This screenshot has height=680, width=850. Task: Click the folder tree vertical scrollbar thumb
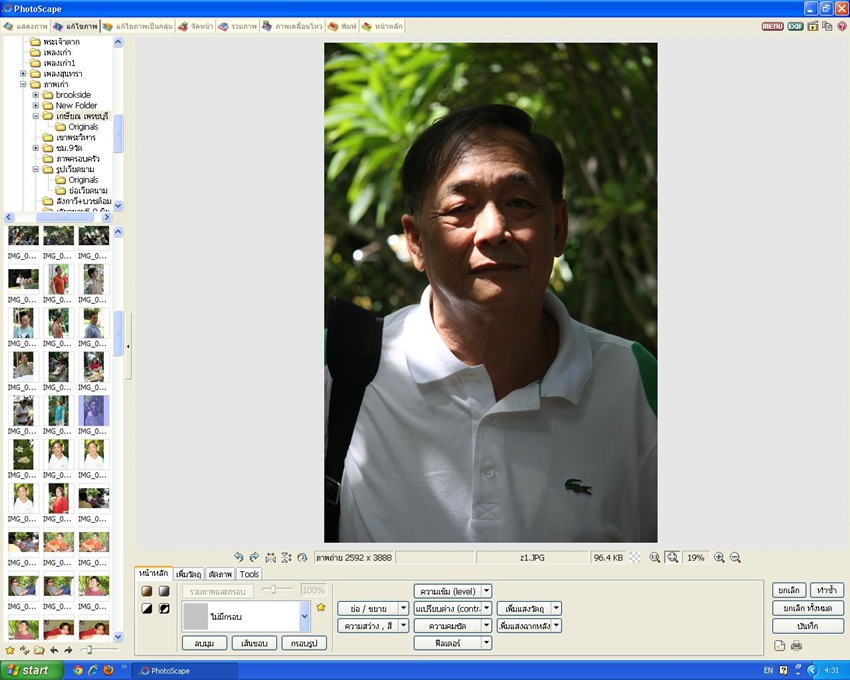pyautogui.click(x=118, y=133)
